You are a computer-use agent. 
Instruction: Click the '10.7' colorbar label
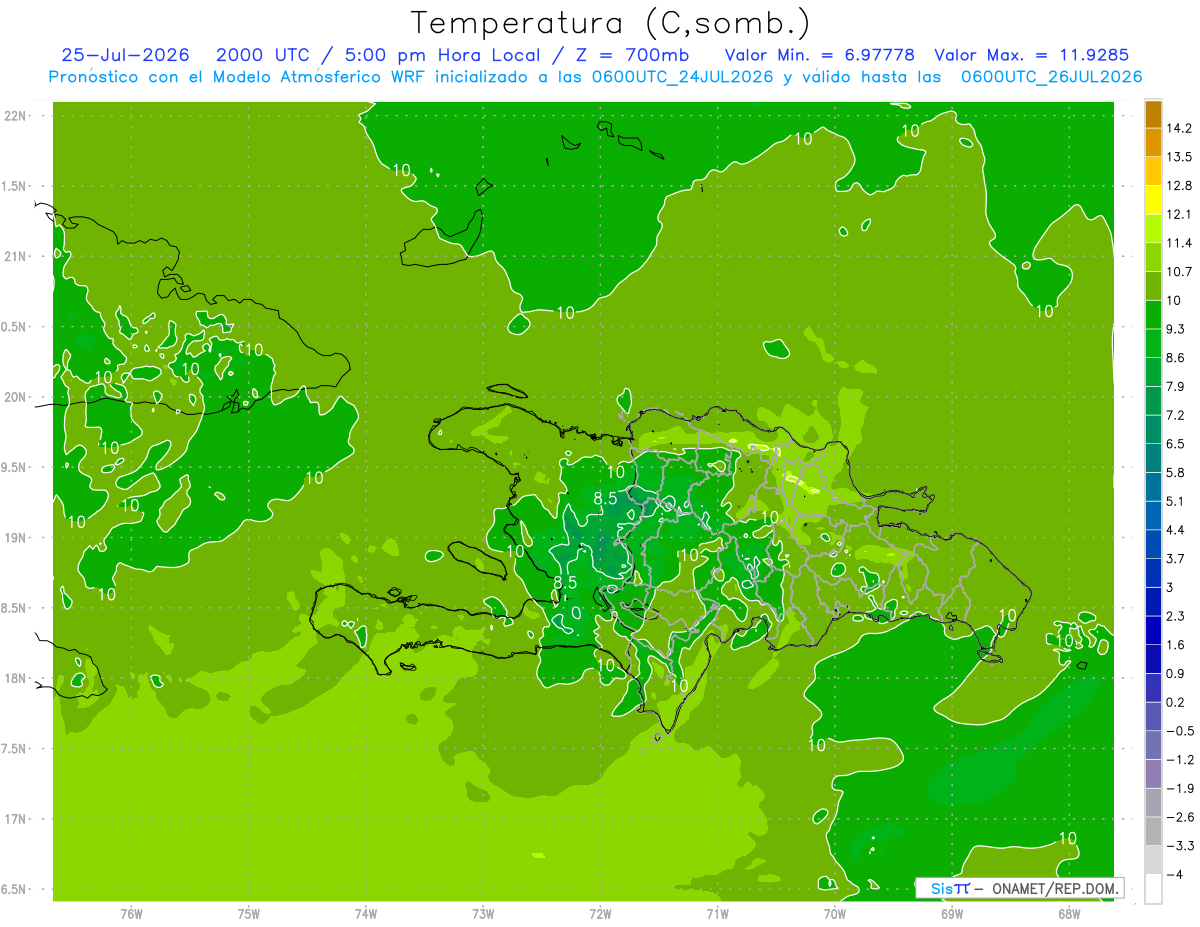[x=1181, y=272]
